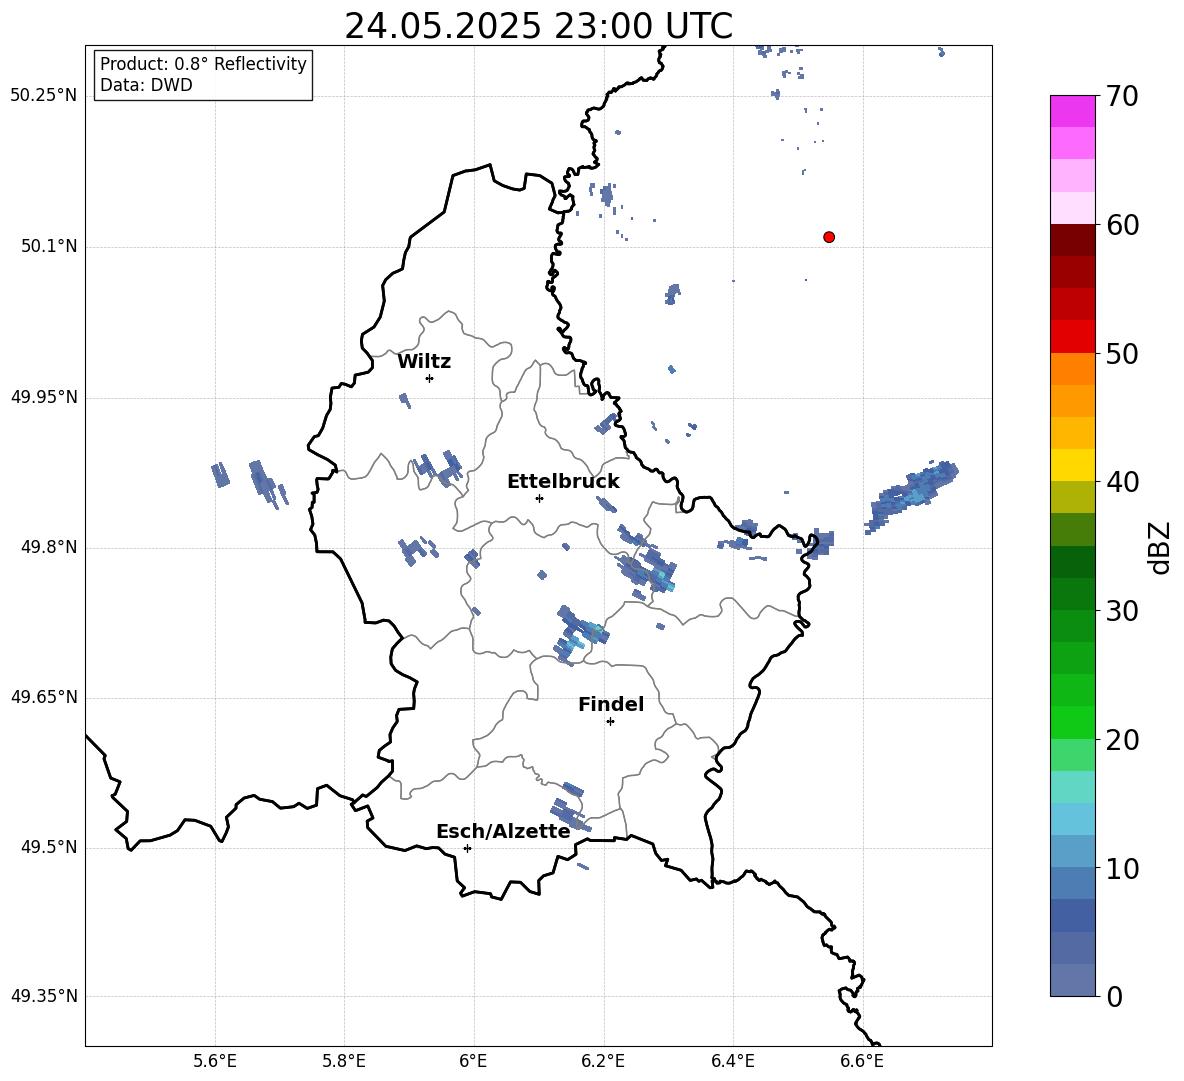Click the 10 colorbar tick label
1184x1081 pixels.
pos(1122,868)
